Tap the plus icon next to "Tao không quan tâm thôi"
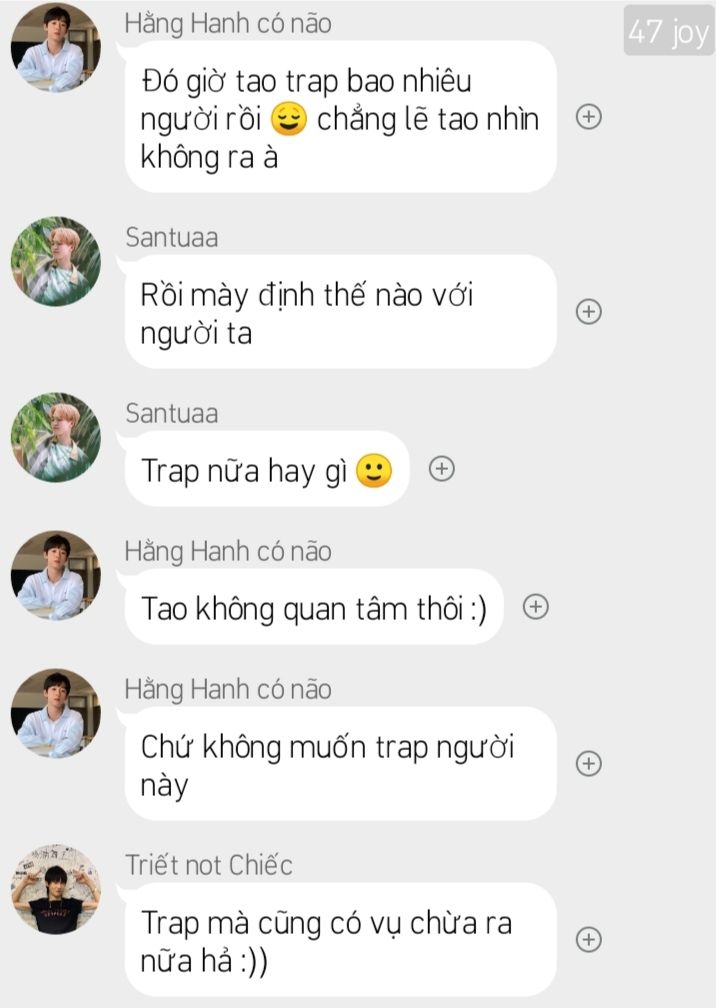This screenshot has height=1008, width=716. 535,606
